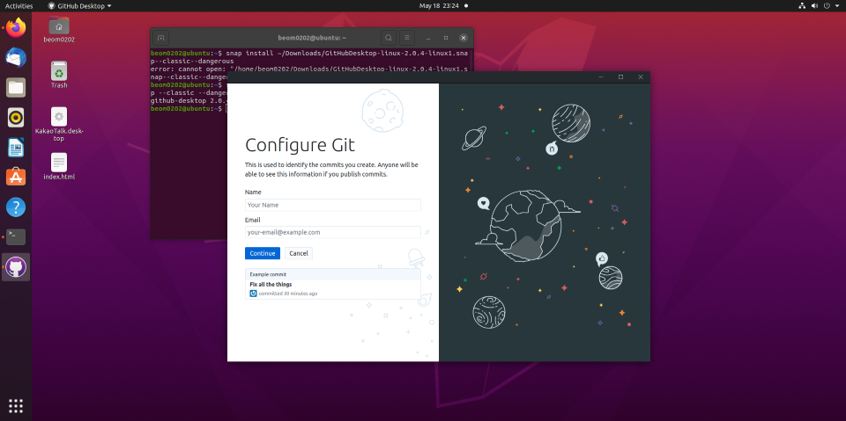
Task: Click Activities in the top bar
Action: [x=19, y=6]
